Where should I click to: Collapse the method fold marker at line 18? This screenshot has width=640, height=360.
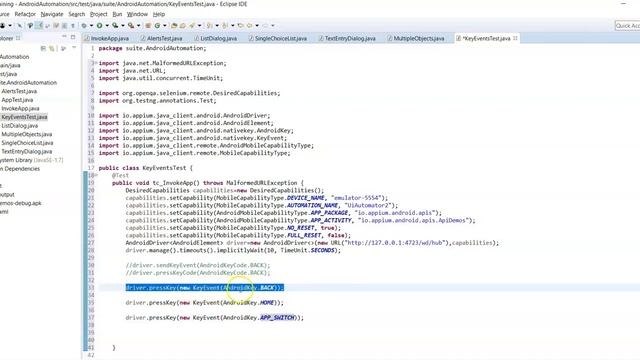coord(95,175)
